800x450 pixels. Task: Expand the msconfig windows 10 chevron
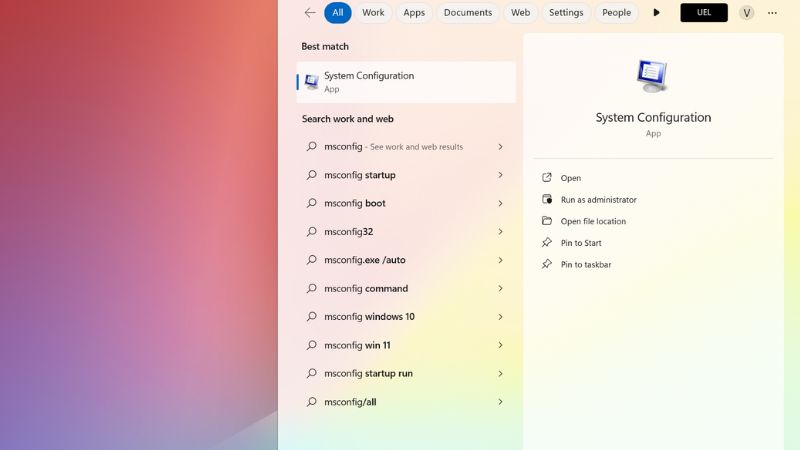pos(500,317)
